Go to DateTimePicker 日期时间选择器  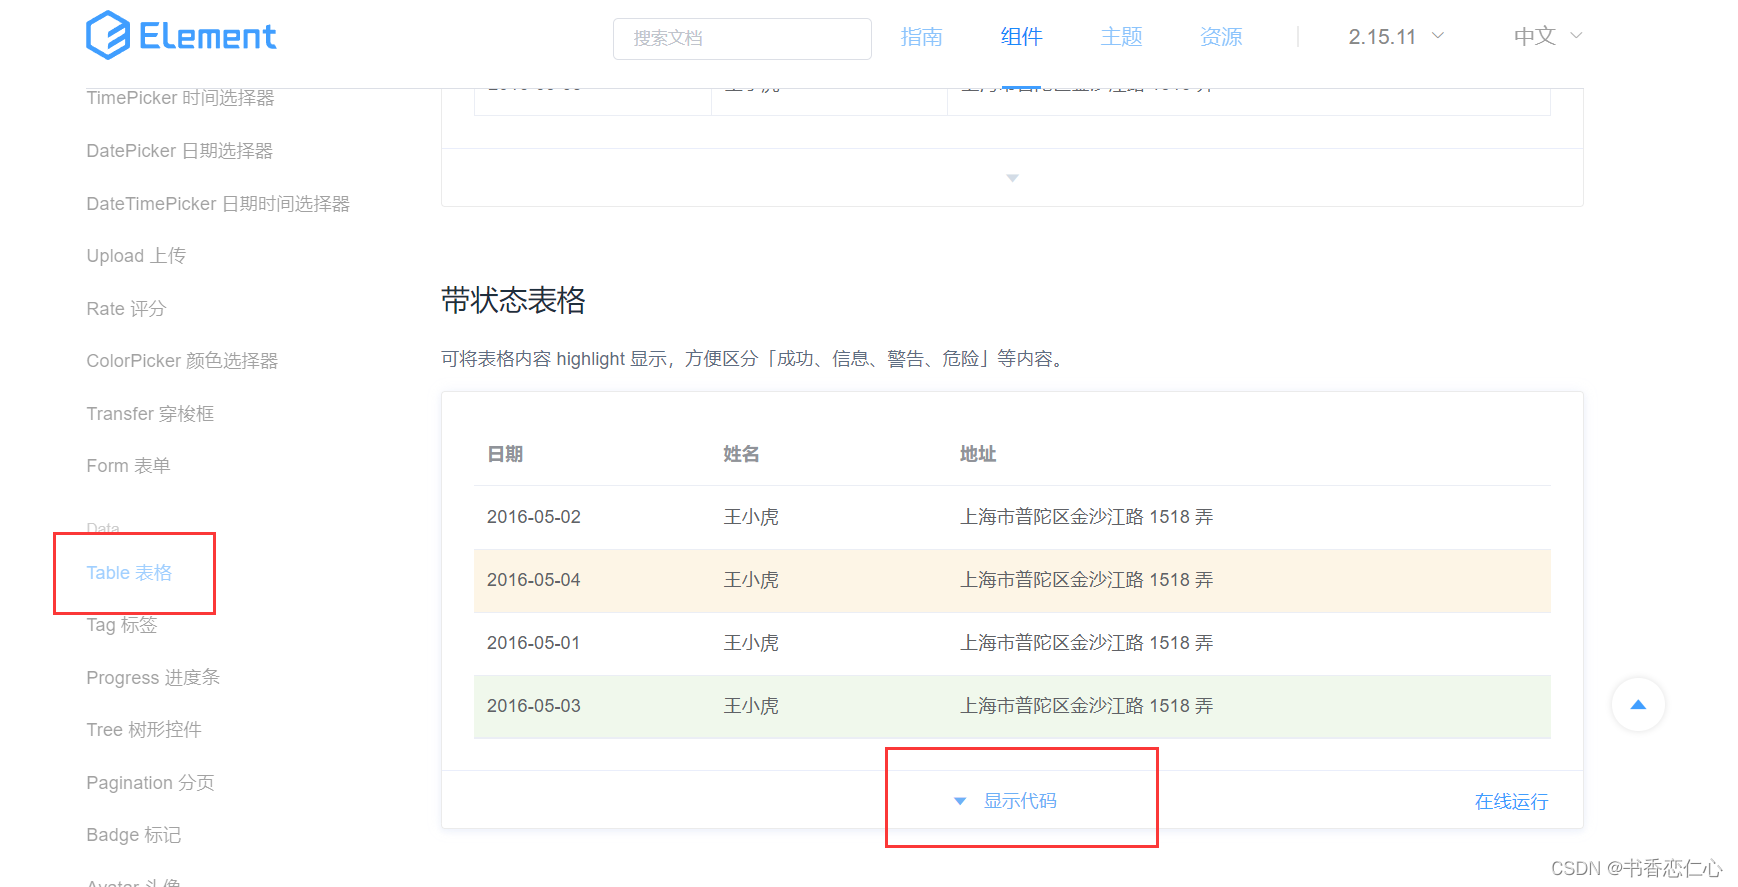pos(218,204)
